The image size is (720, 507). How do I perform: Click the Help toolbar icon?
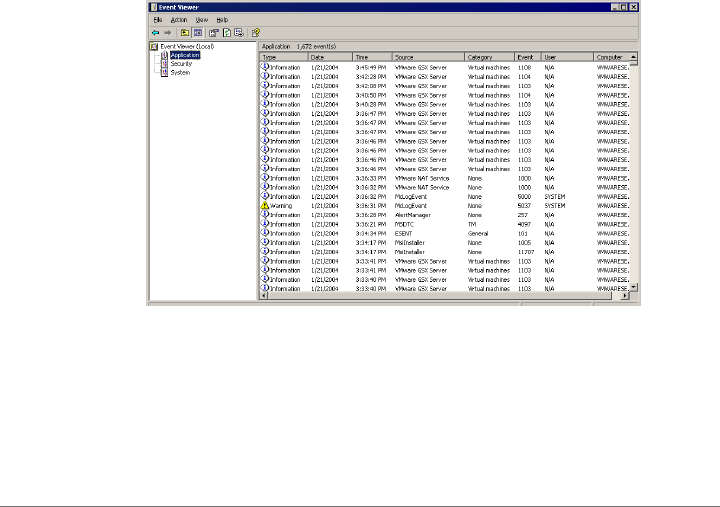[255, 32]
